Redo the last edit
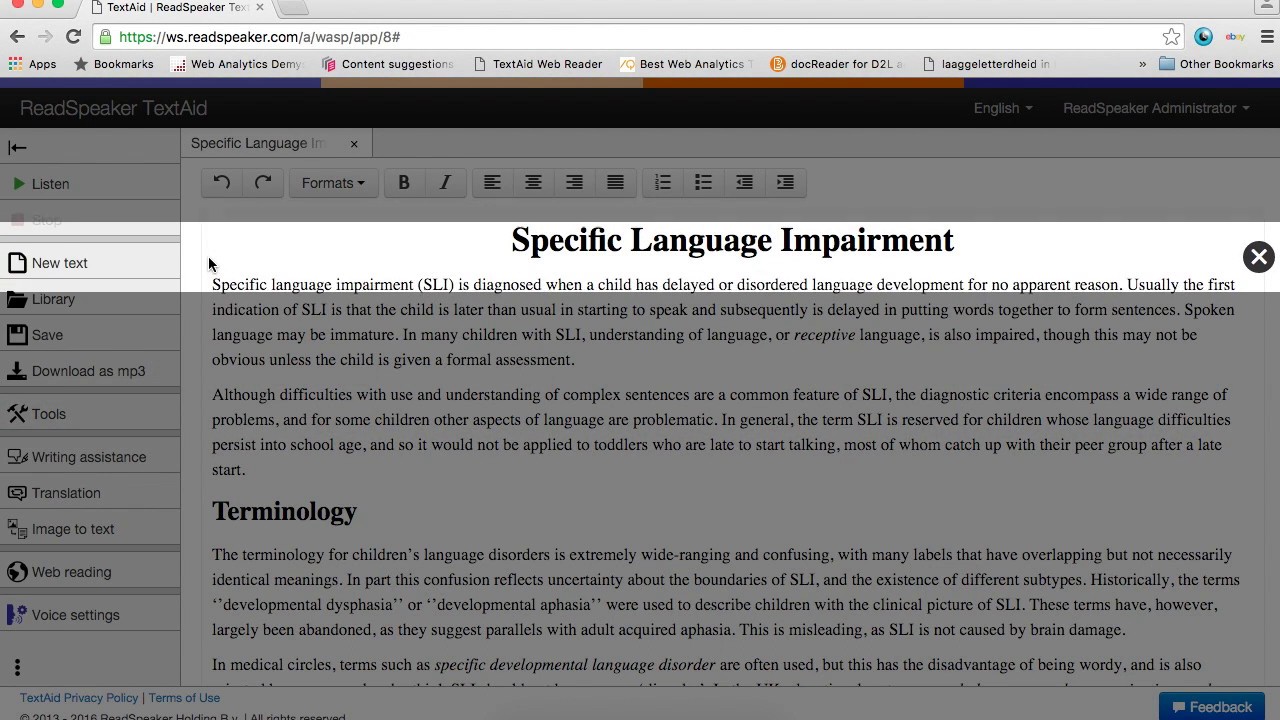Image resolution: width=1280 pixels, height=720 pixels. tap(263, 183)
